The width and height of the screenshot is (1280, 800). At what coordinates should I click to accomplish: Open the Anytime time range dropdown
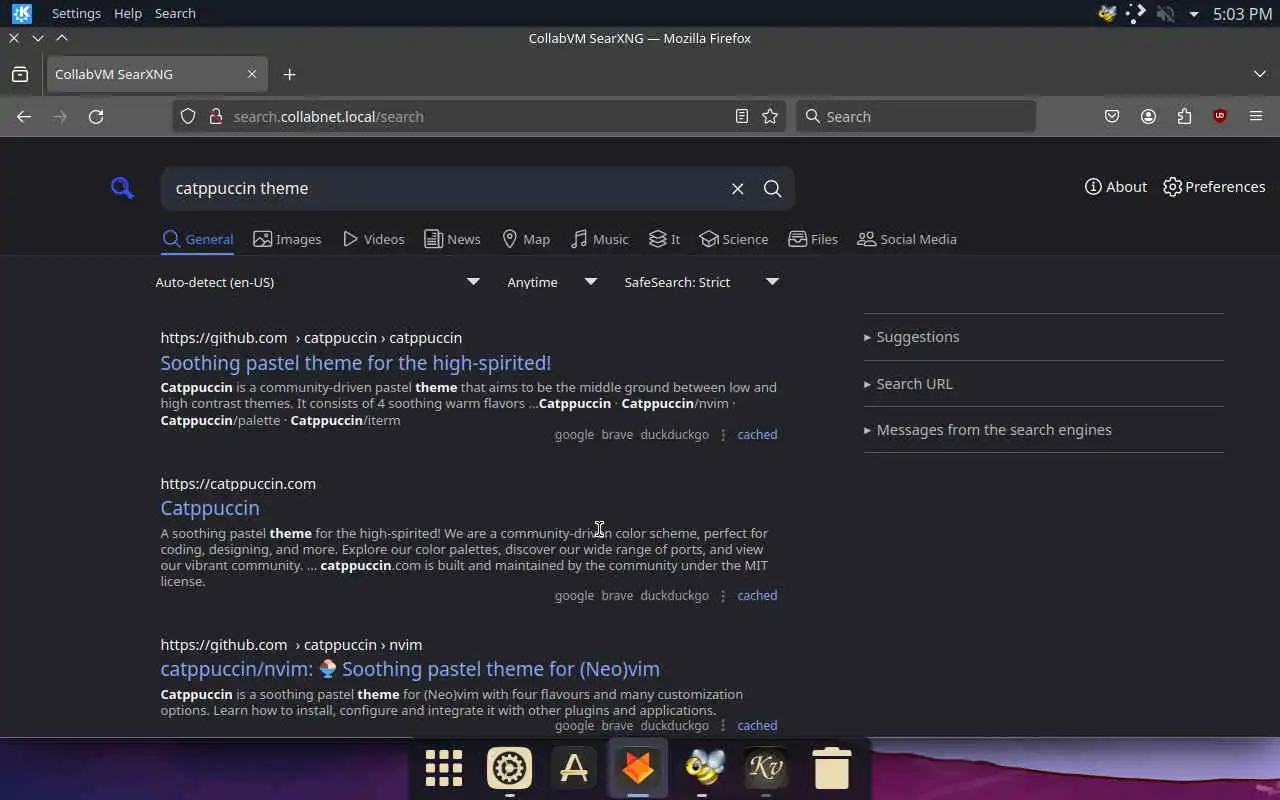[x=552, y=282]
